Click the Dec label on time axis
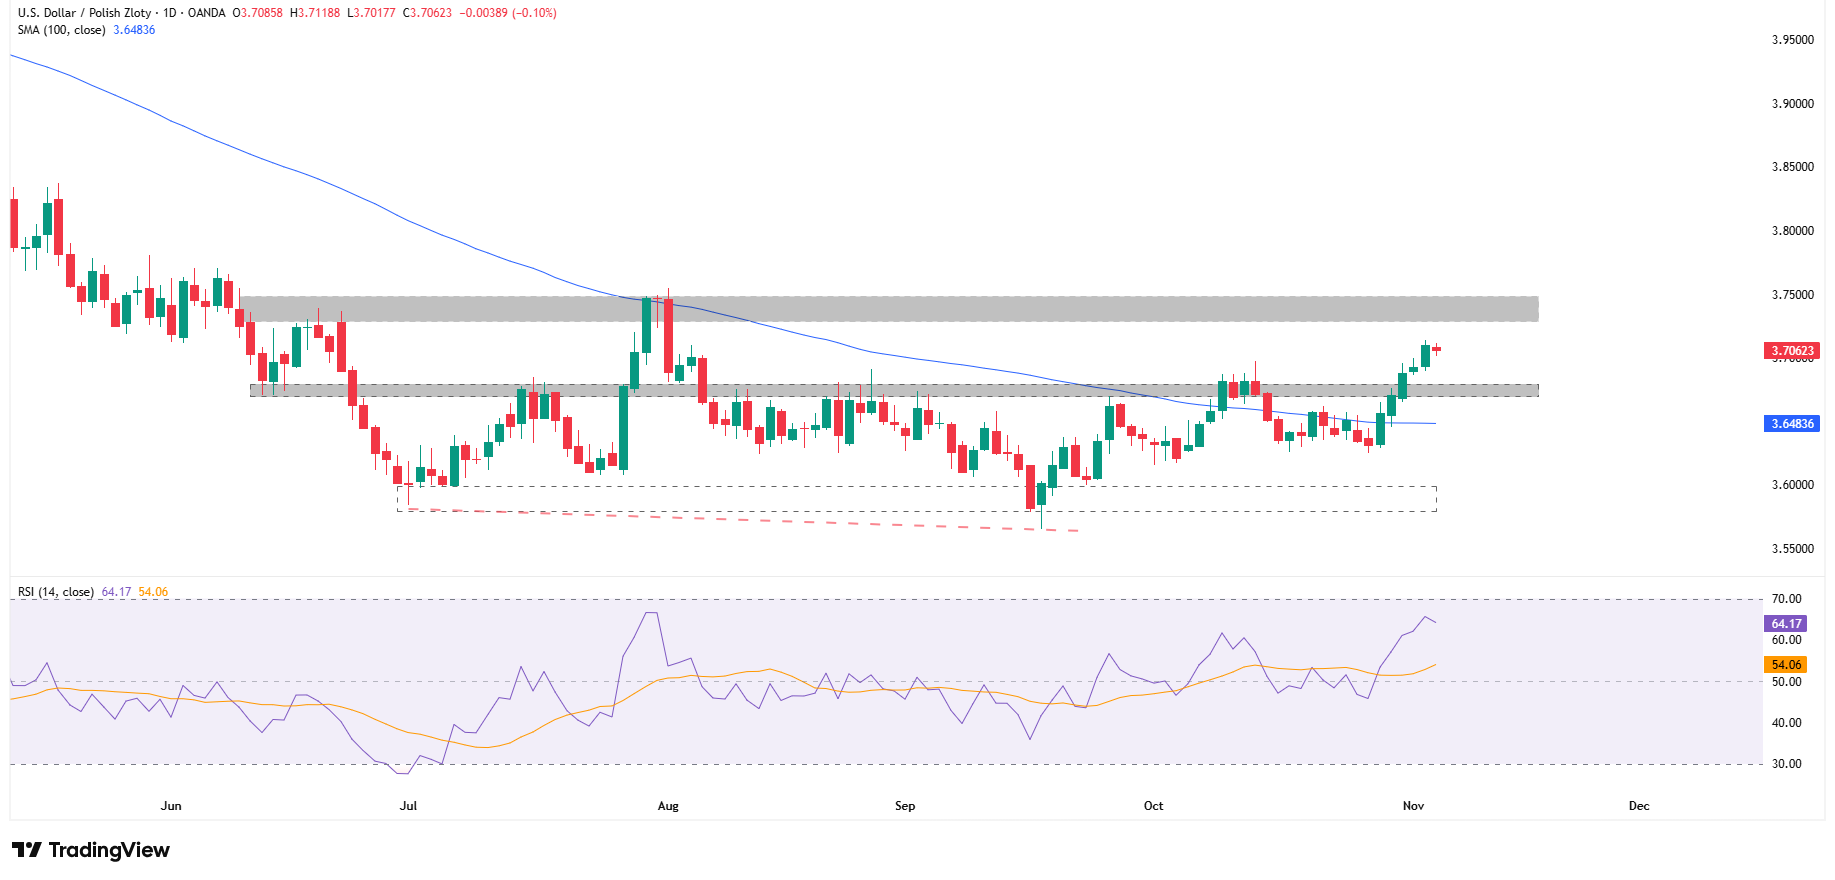The image size is (1835, 880). [x=1639, y=806]
